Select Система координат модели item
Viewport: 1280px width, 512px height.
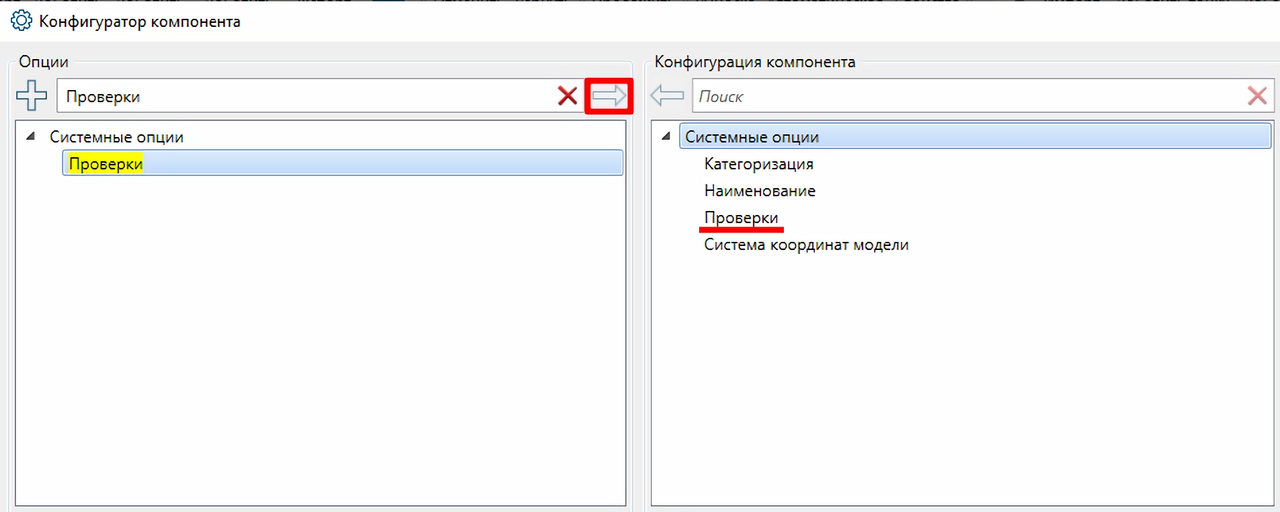[806, 244]
